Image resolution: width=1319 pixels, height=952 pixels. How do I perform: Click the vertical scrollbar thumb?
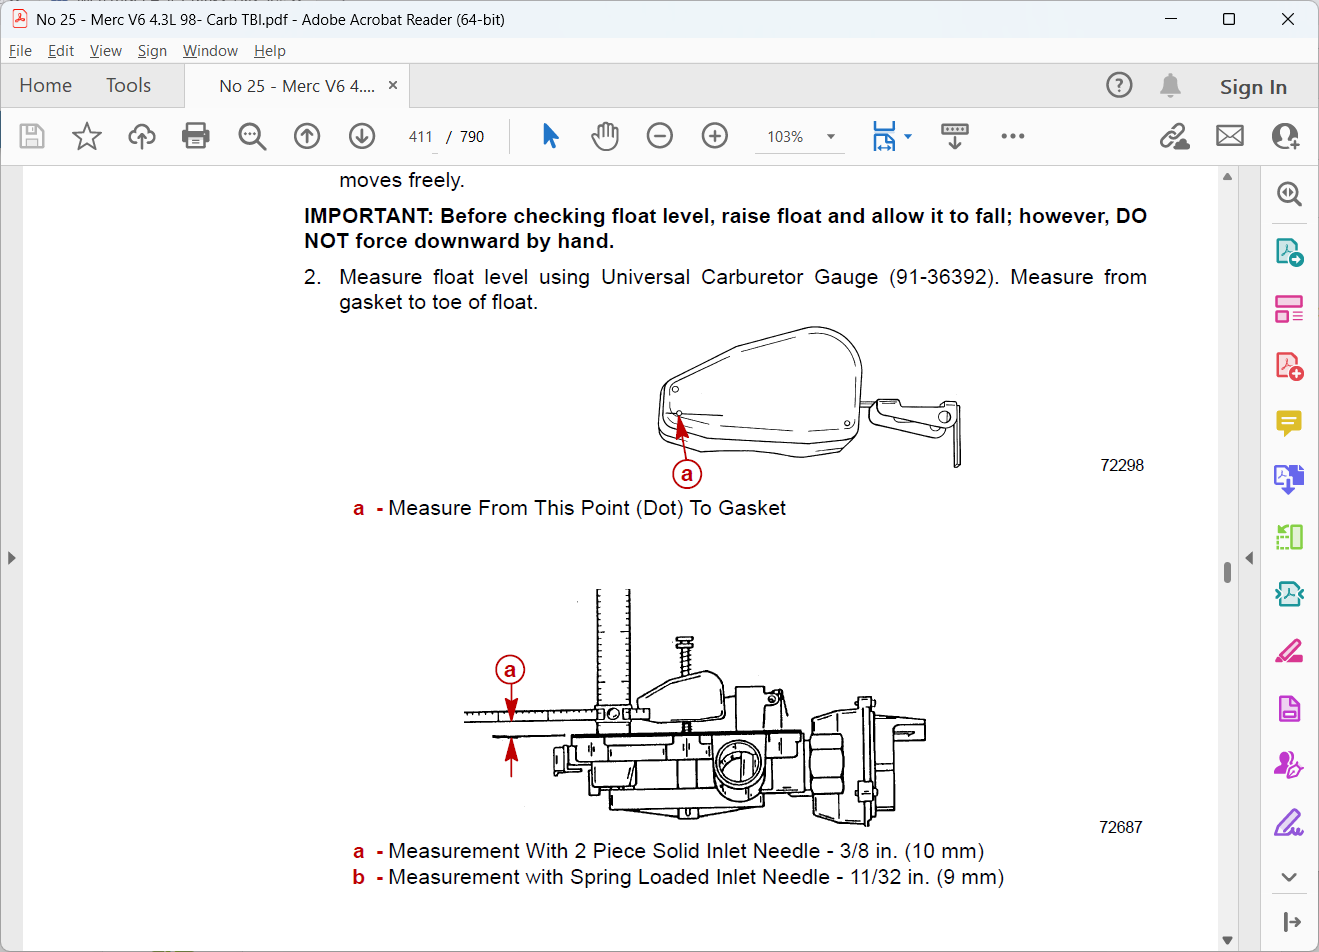click(x=1227, y=572)
